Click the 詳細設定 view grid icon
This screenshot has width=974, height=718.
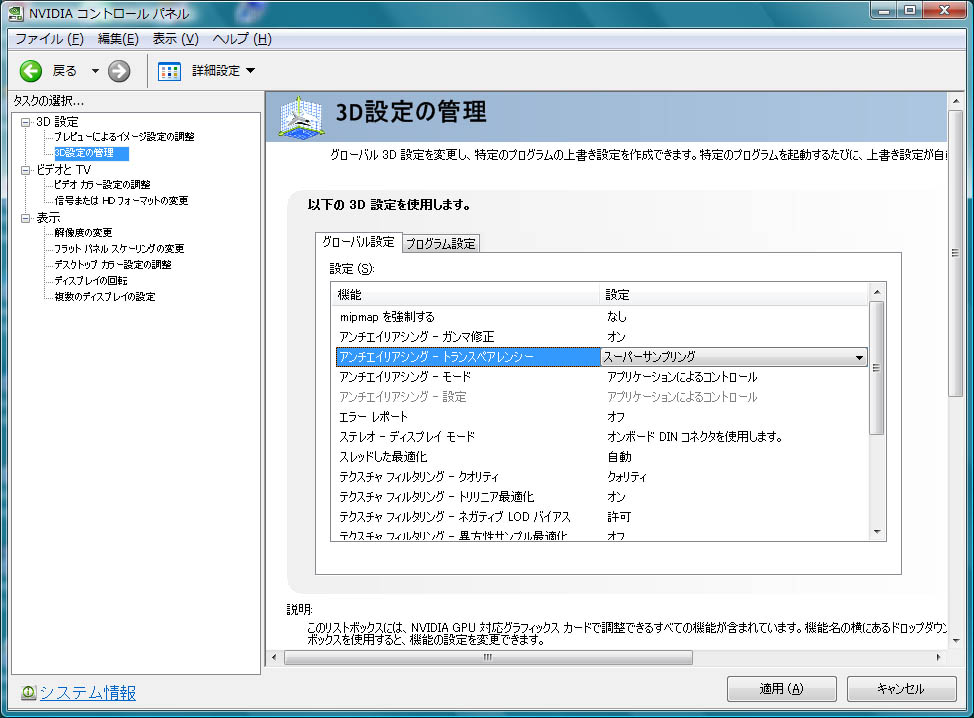coord(169,71)
